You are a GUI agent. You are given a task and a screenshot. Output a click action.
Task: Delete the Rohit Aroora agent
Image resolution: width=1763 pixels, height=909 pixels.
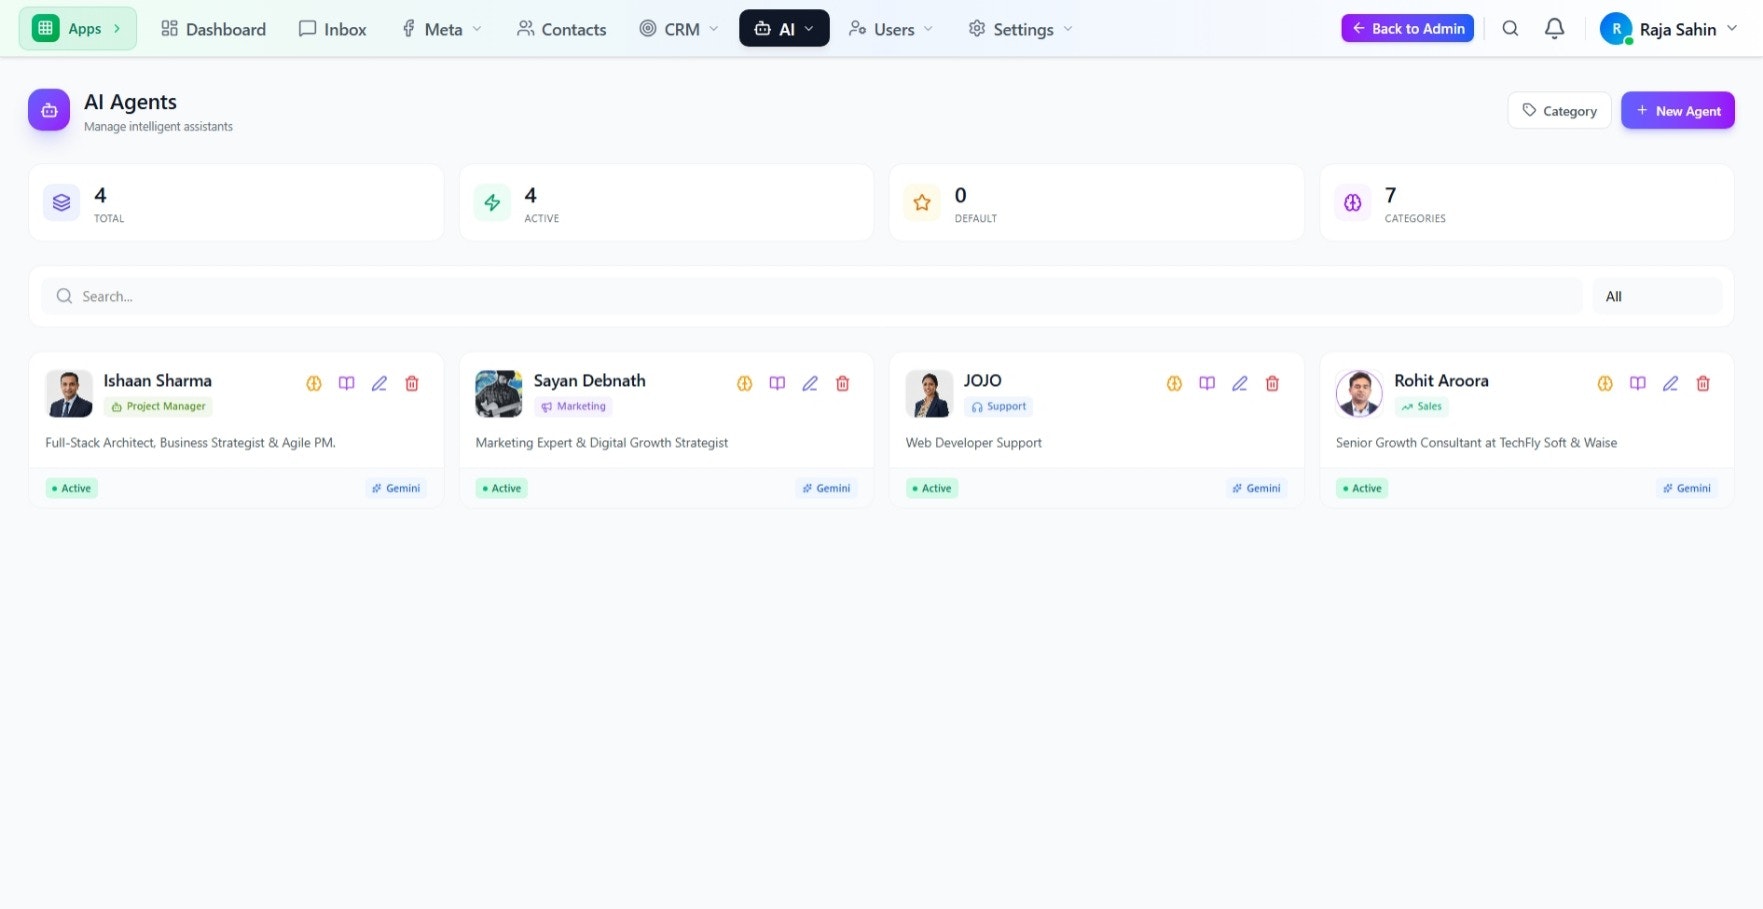tap(1703, 383)
